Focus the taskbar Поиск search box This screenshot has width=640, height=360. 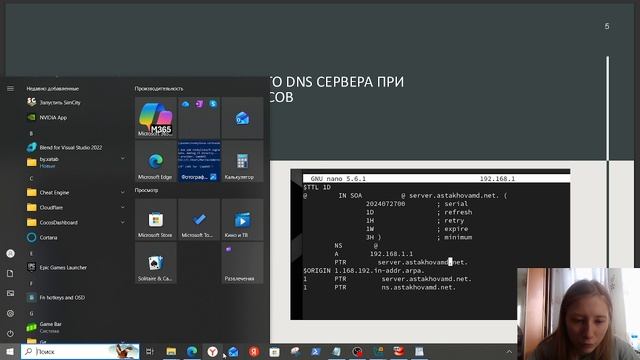80,351
